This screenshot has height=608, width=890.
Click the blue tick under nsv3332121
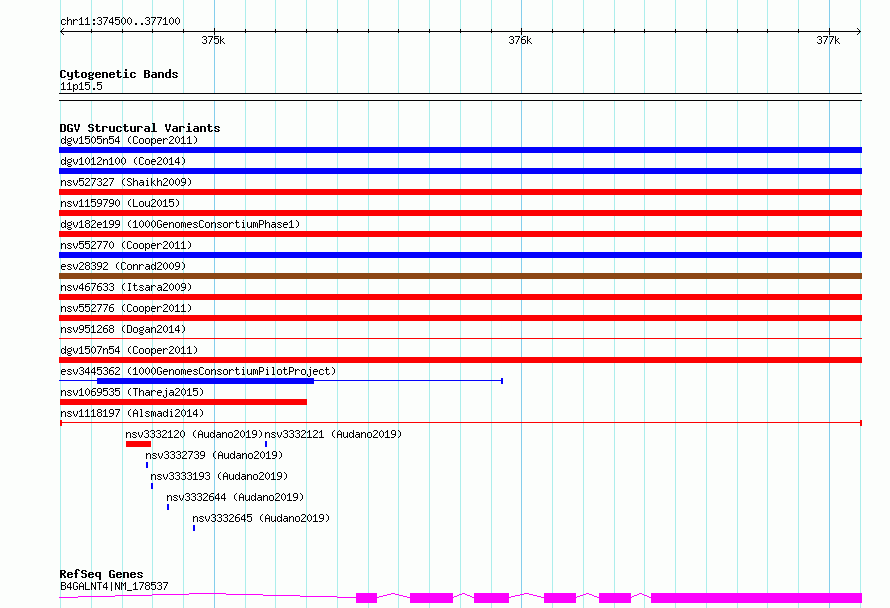pyautogui.click(x=266, y=444)
